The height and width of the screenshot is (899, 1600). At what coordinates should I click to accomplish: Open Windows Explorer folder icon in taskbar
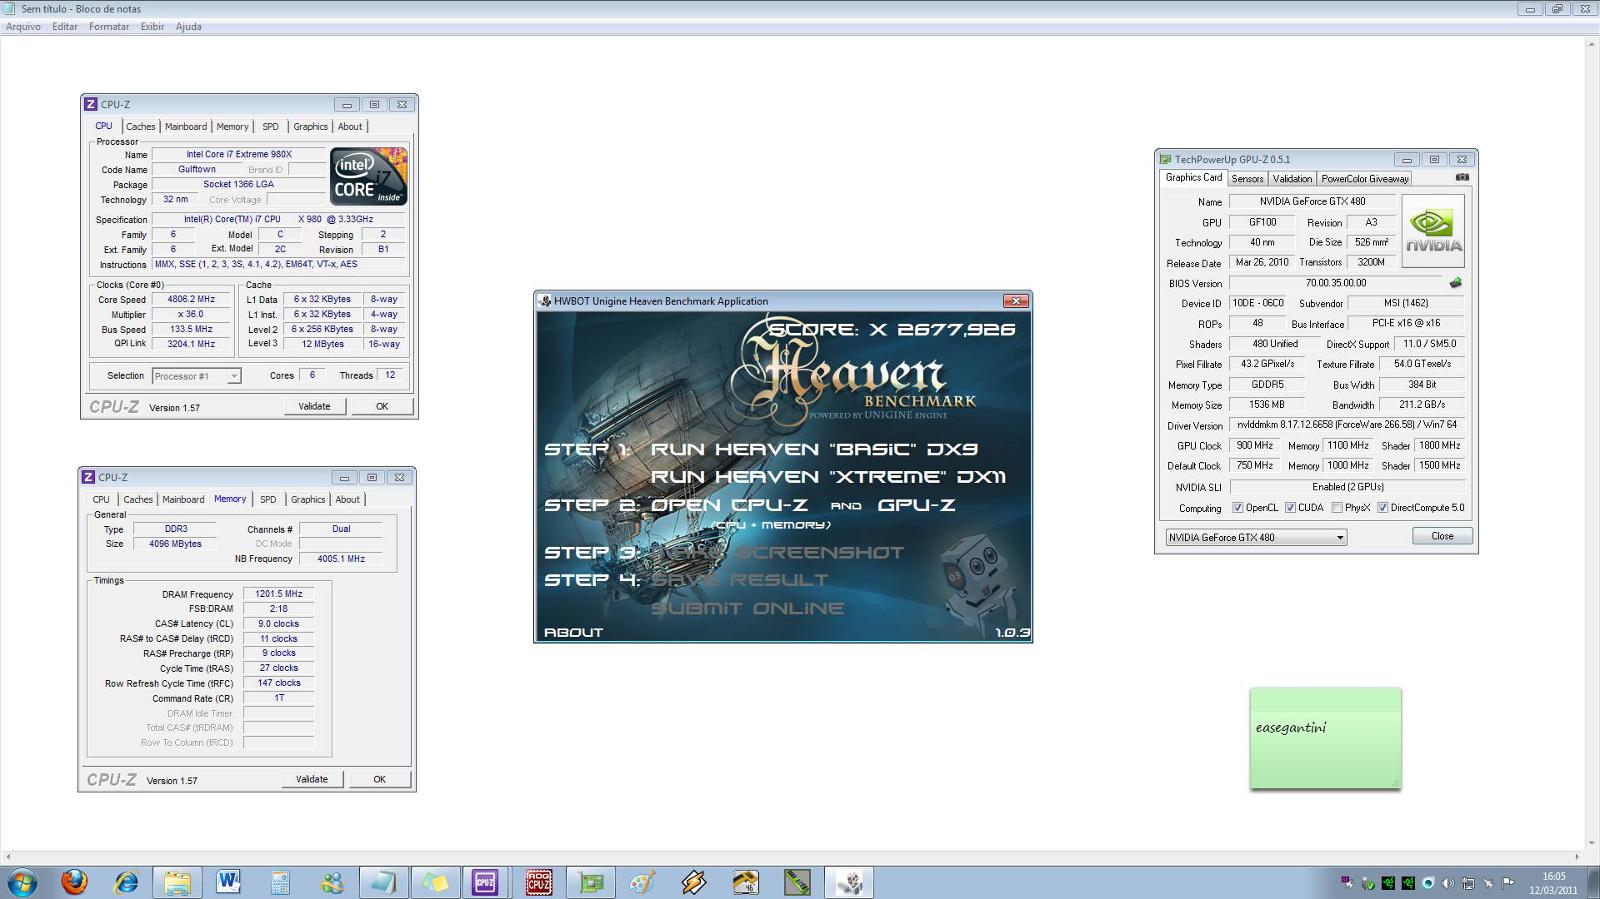[x=177, y=882]
